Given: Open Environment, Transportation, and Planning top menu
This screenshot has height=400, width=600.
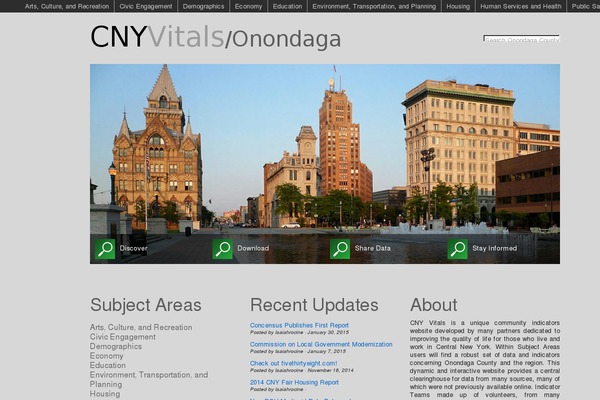Looking at the screenshot, I should click(374, 6).
